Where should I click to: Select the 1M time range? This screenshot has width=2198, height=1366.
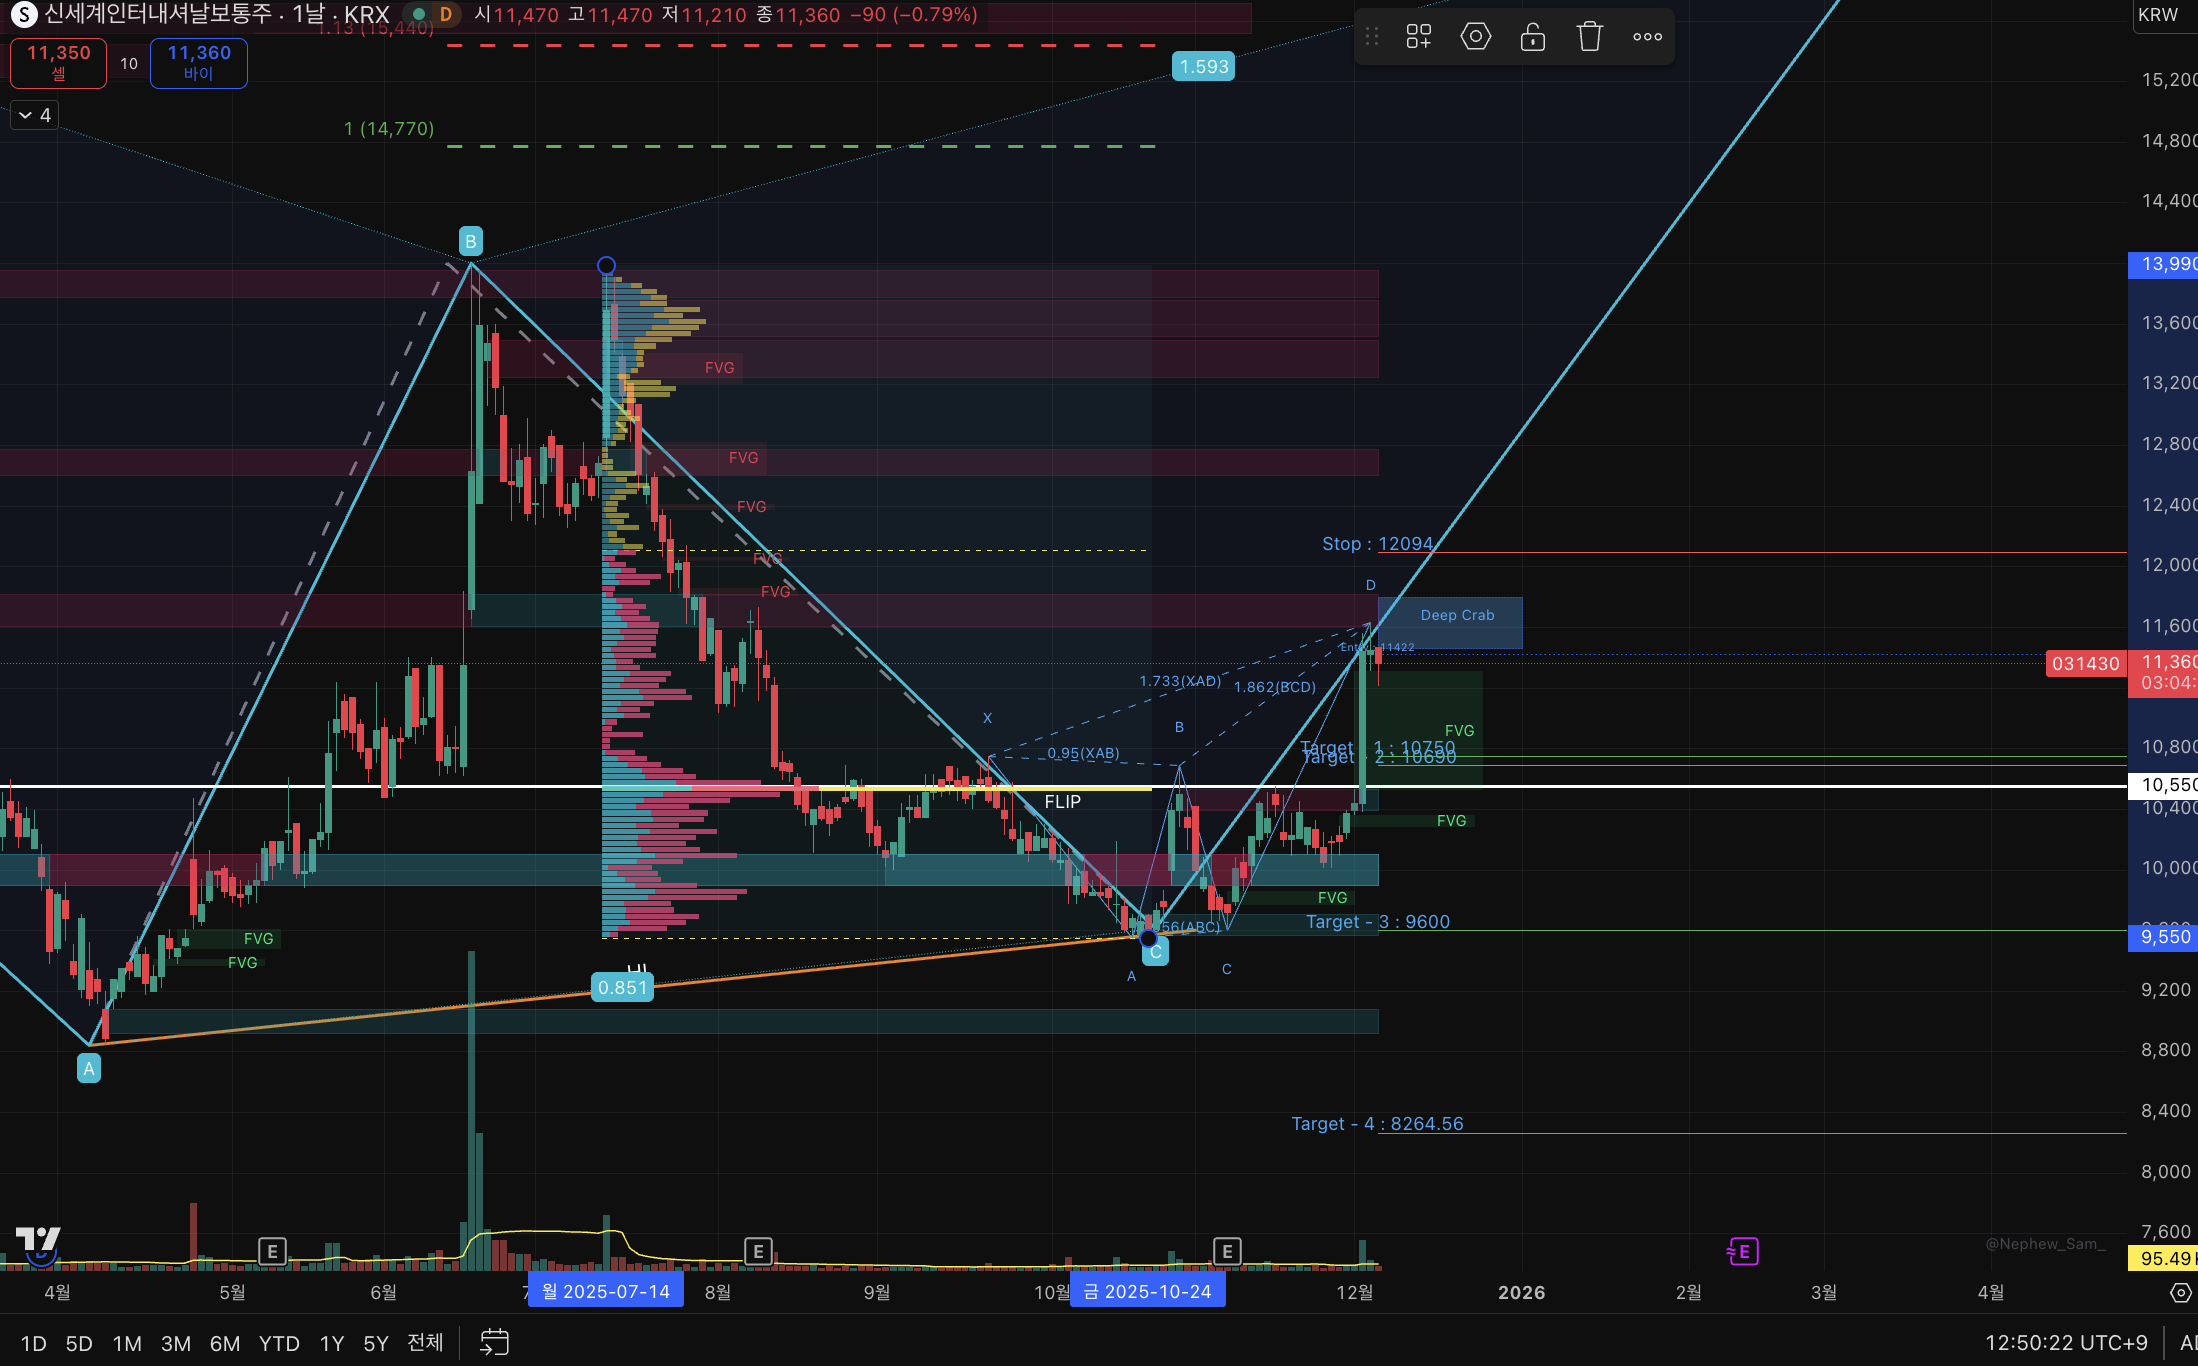pyautogui.click(x=127, y=1343)
